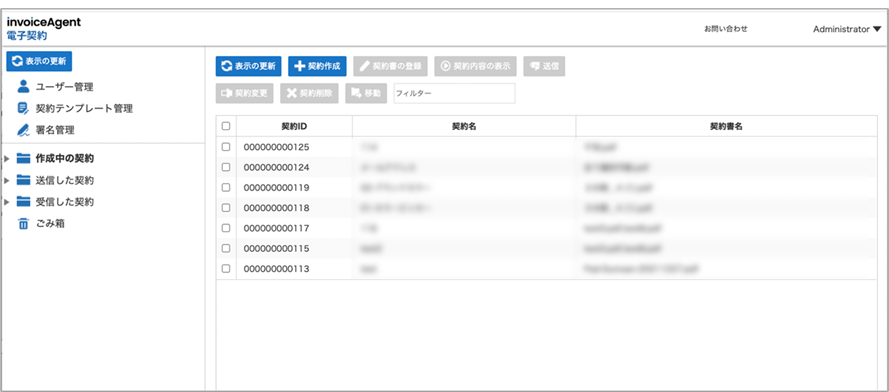Check the box for contract 000000000119
Image resolution: width=889 pixels, height=392 pixels.
226,187
